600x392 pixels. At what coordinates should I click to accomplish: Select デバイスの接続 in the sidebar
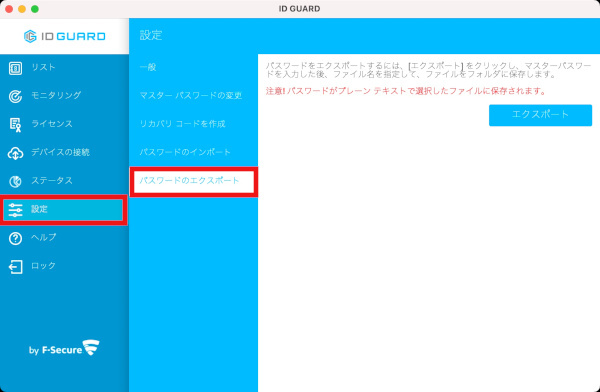click(x=64, y=152)
